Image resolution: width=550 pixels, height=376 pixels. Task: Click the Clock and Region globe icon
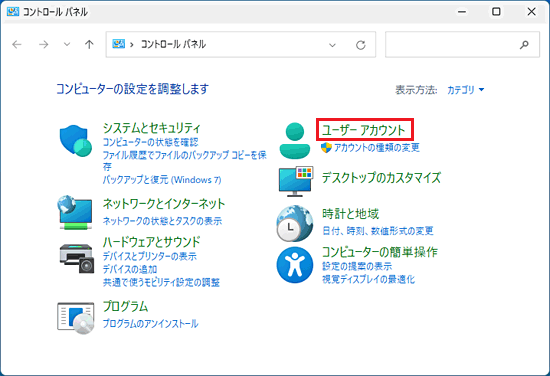pyautogui.click(x=295, y=223)
